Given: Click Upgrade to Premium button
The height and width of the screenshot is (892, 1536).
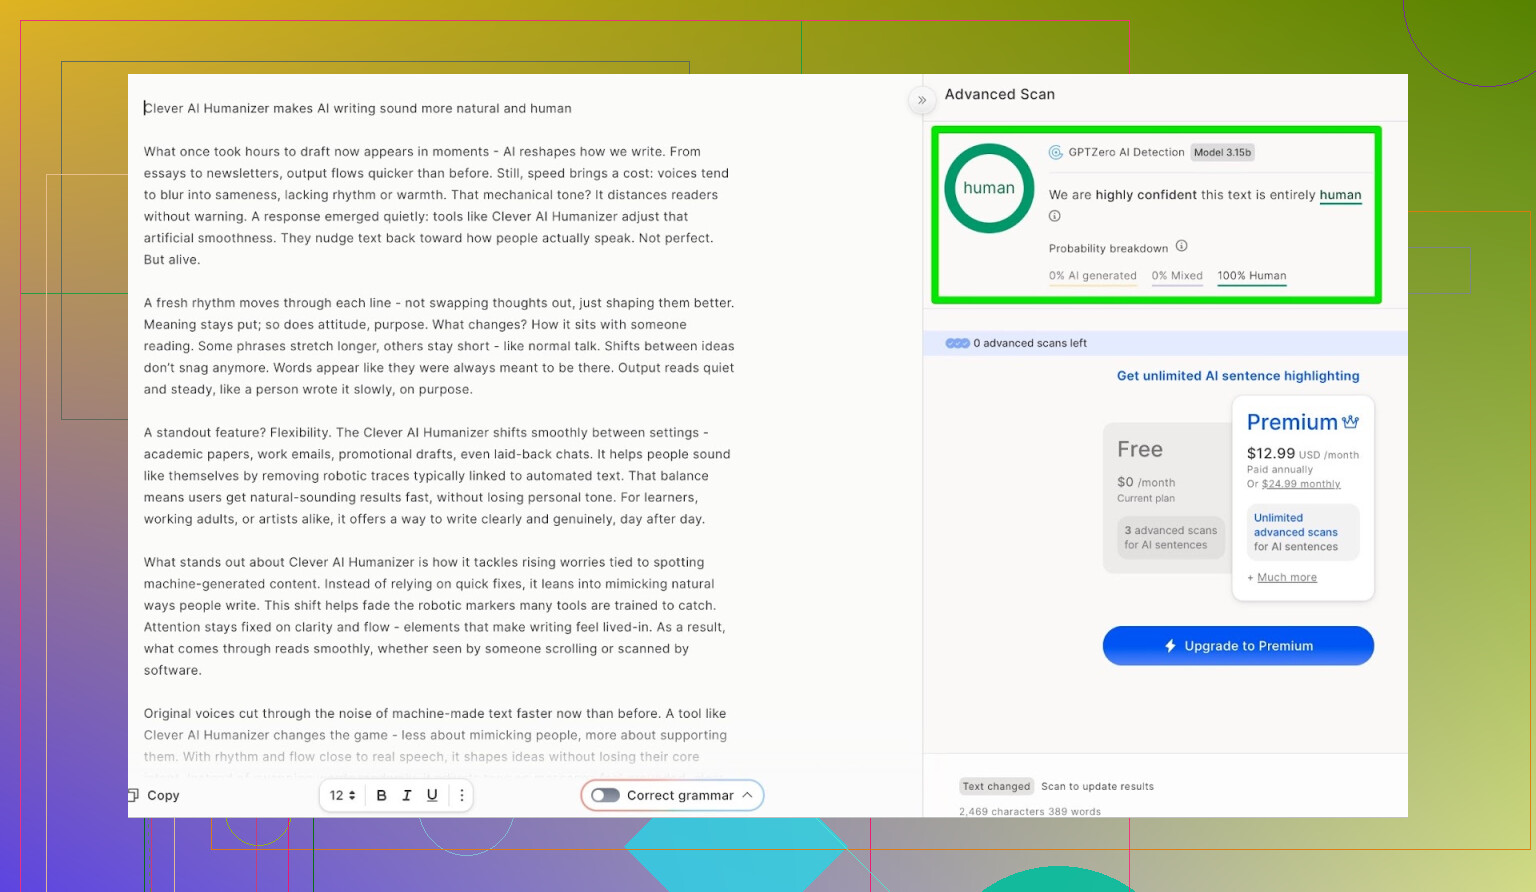Looking at the screenshot, I should click(x=1238, y=646).
